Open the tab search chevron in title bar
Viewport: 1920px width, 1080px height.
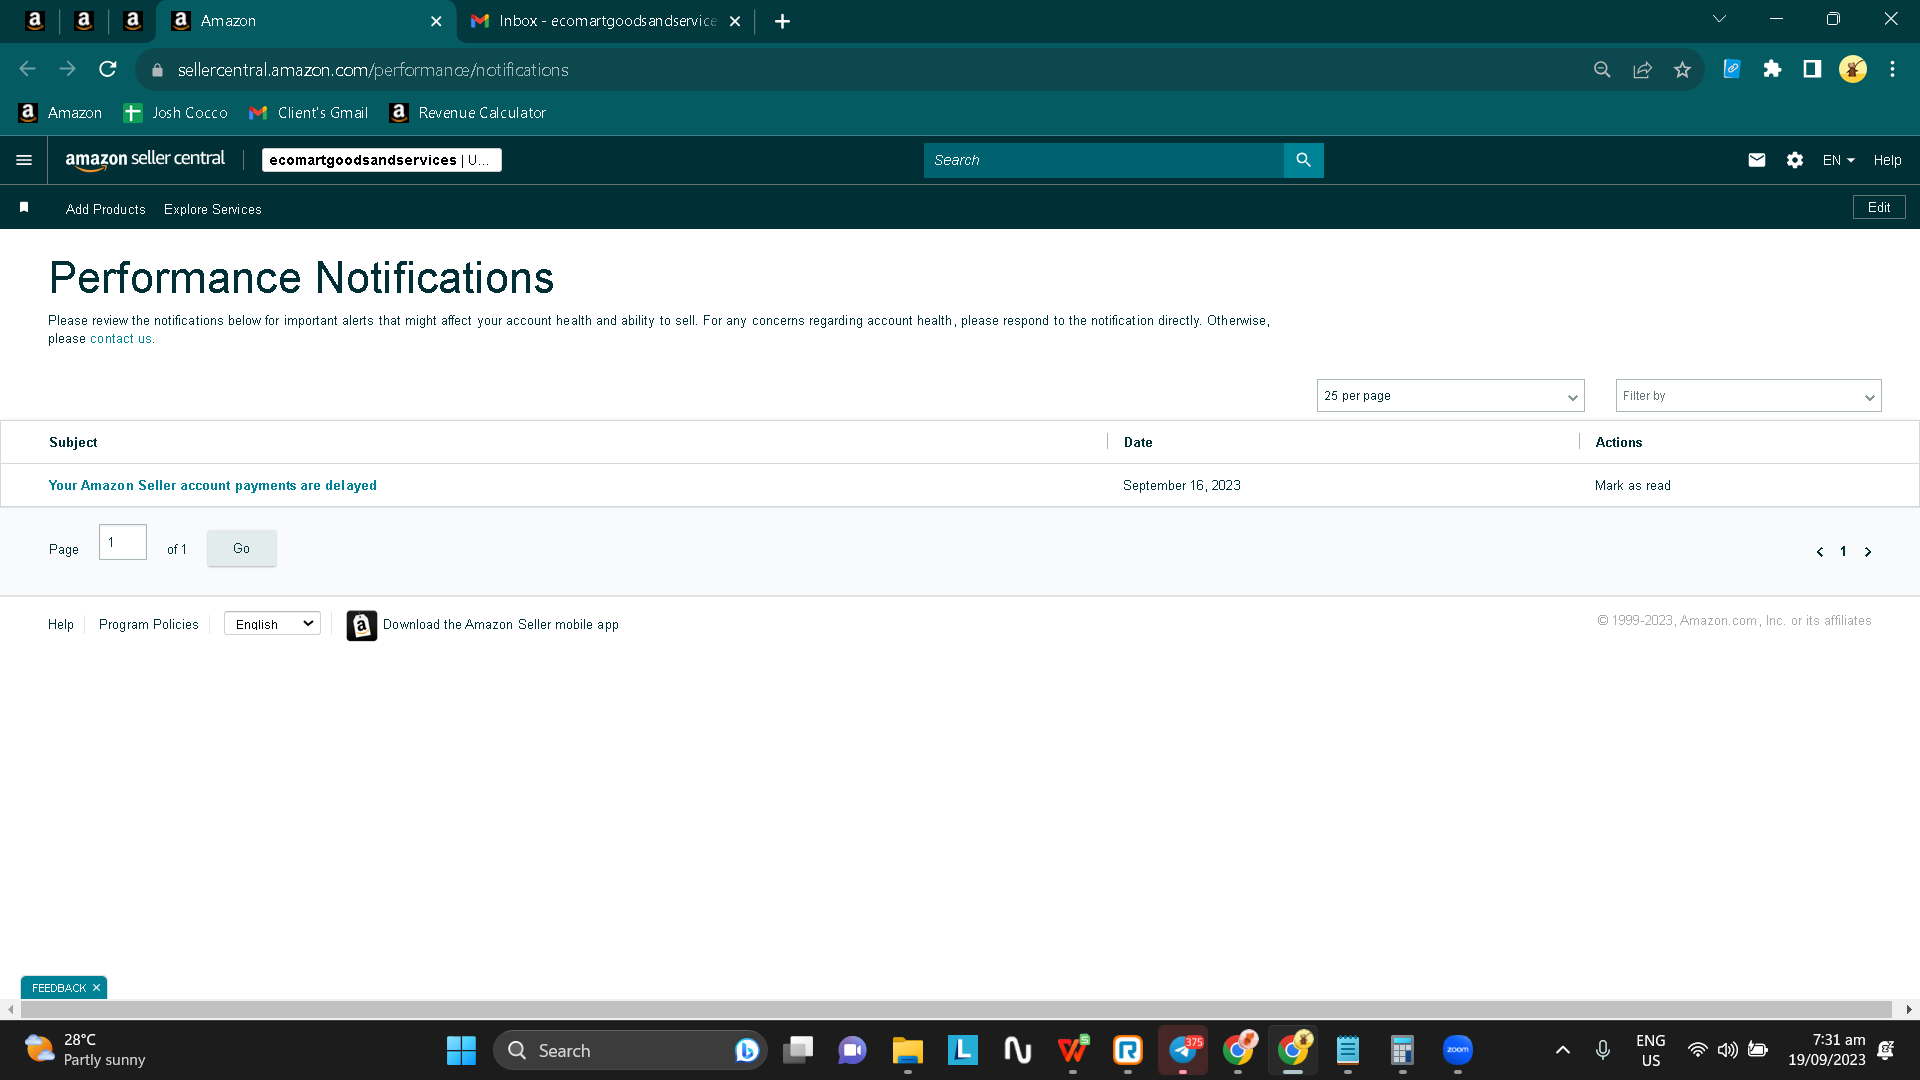1719,19
